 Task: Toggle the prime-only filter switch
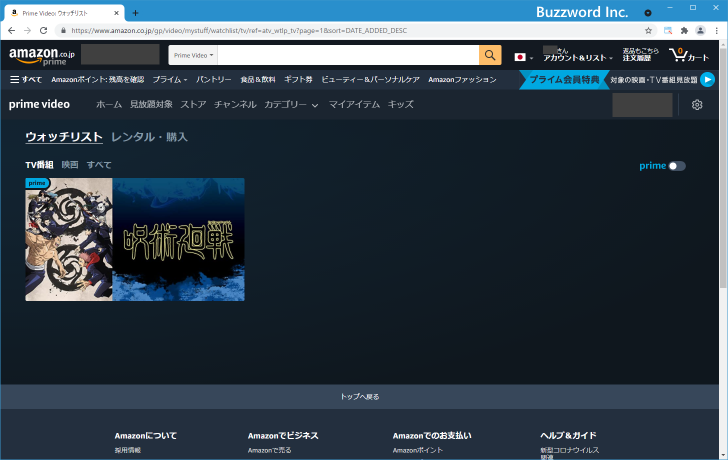click(x=677, y=166)
